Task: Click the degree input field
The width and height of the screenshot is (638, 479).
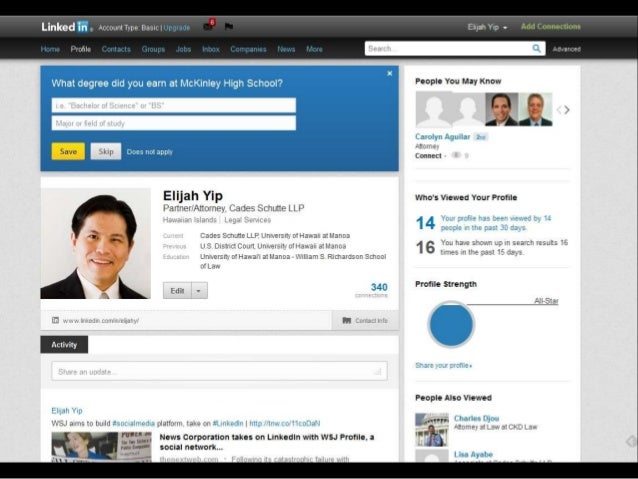Action: click(174, 105)
